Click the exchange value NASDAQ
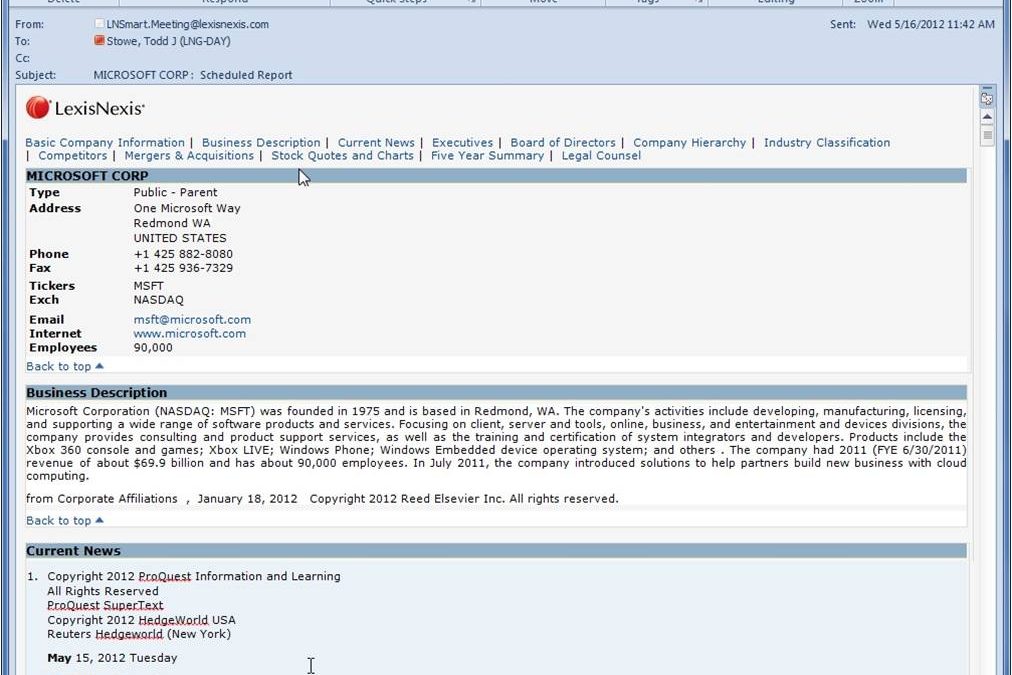The width and height of the screenshot is (1012, 675). pos(159,300)
